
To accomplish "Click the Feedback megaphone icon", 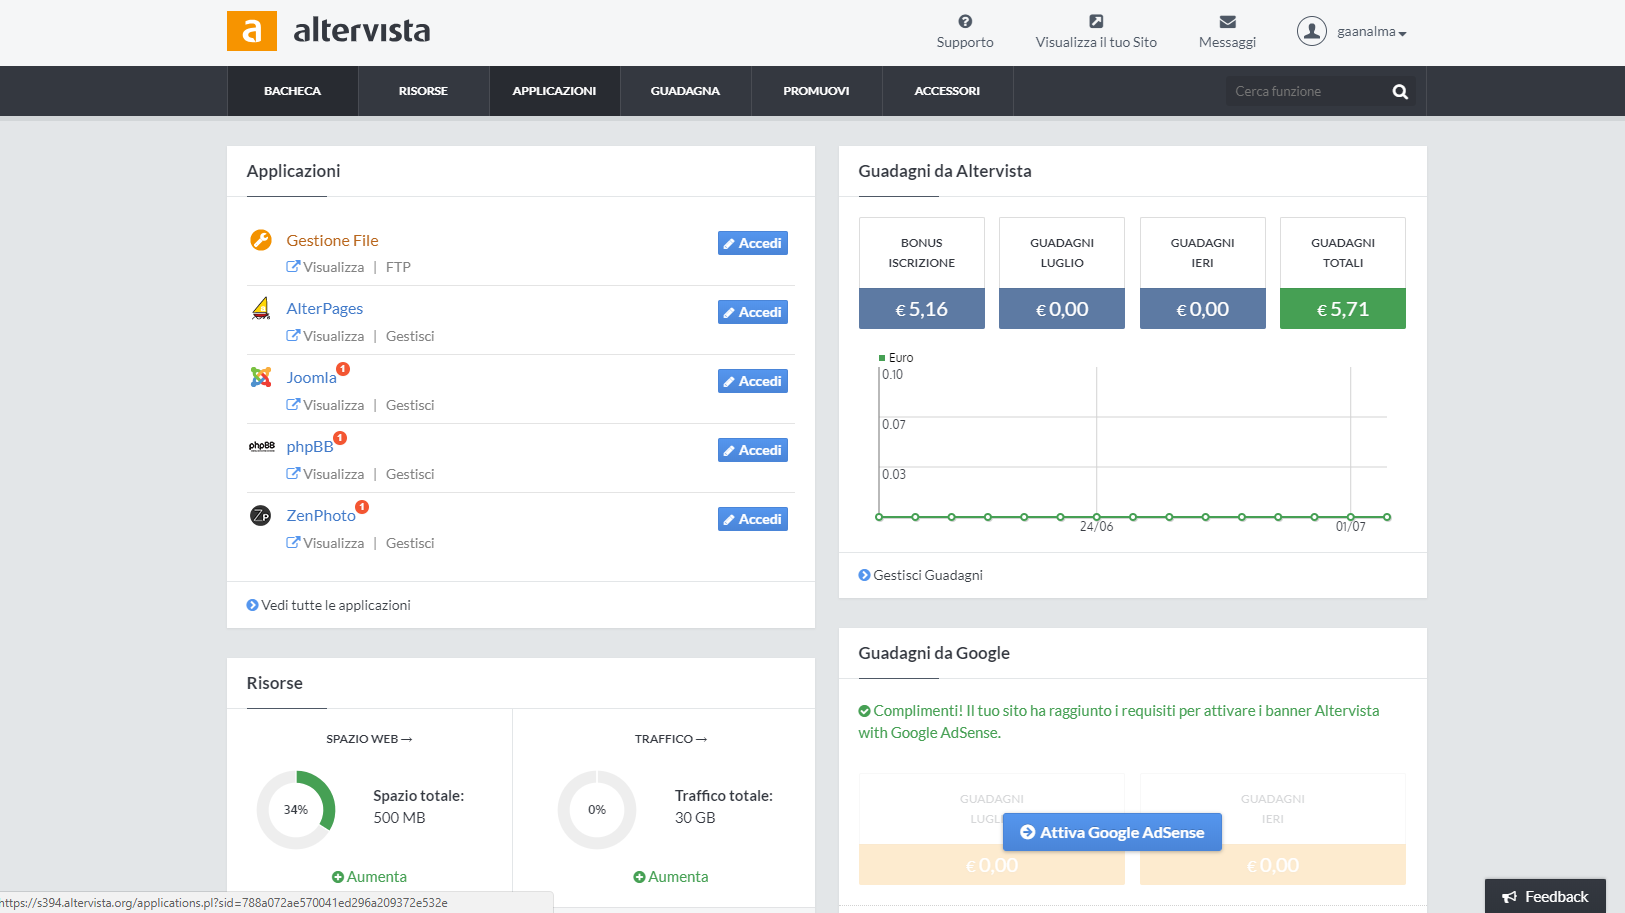I will pyautogui.click(x=1510, y=897).
